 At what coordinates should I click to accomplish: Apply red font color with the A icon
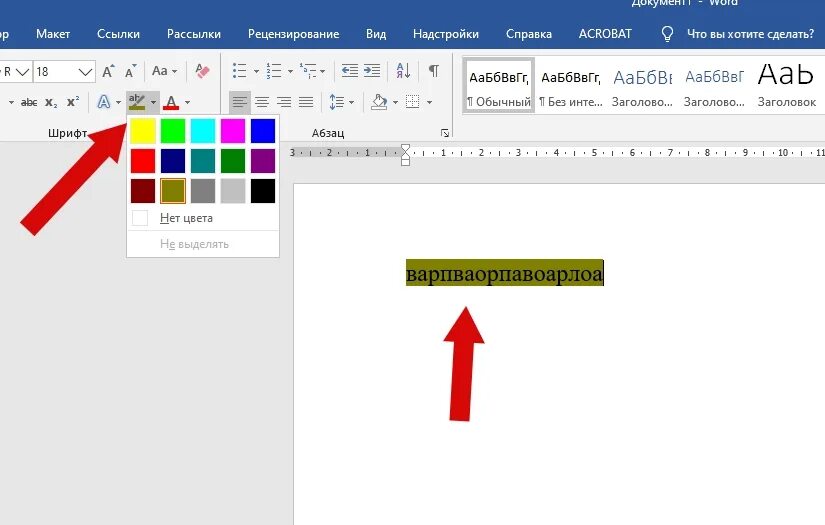point(171,102)
